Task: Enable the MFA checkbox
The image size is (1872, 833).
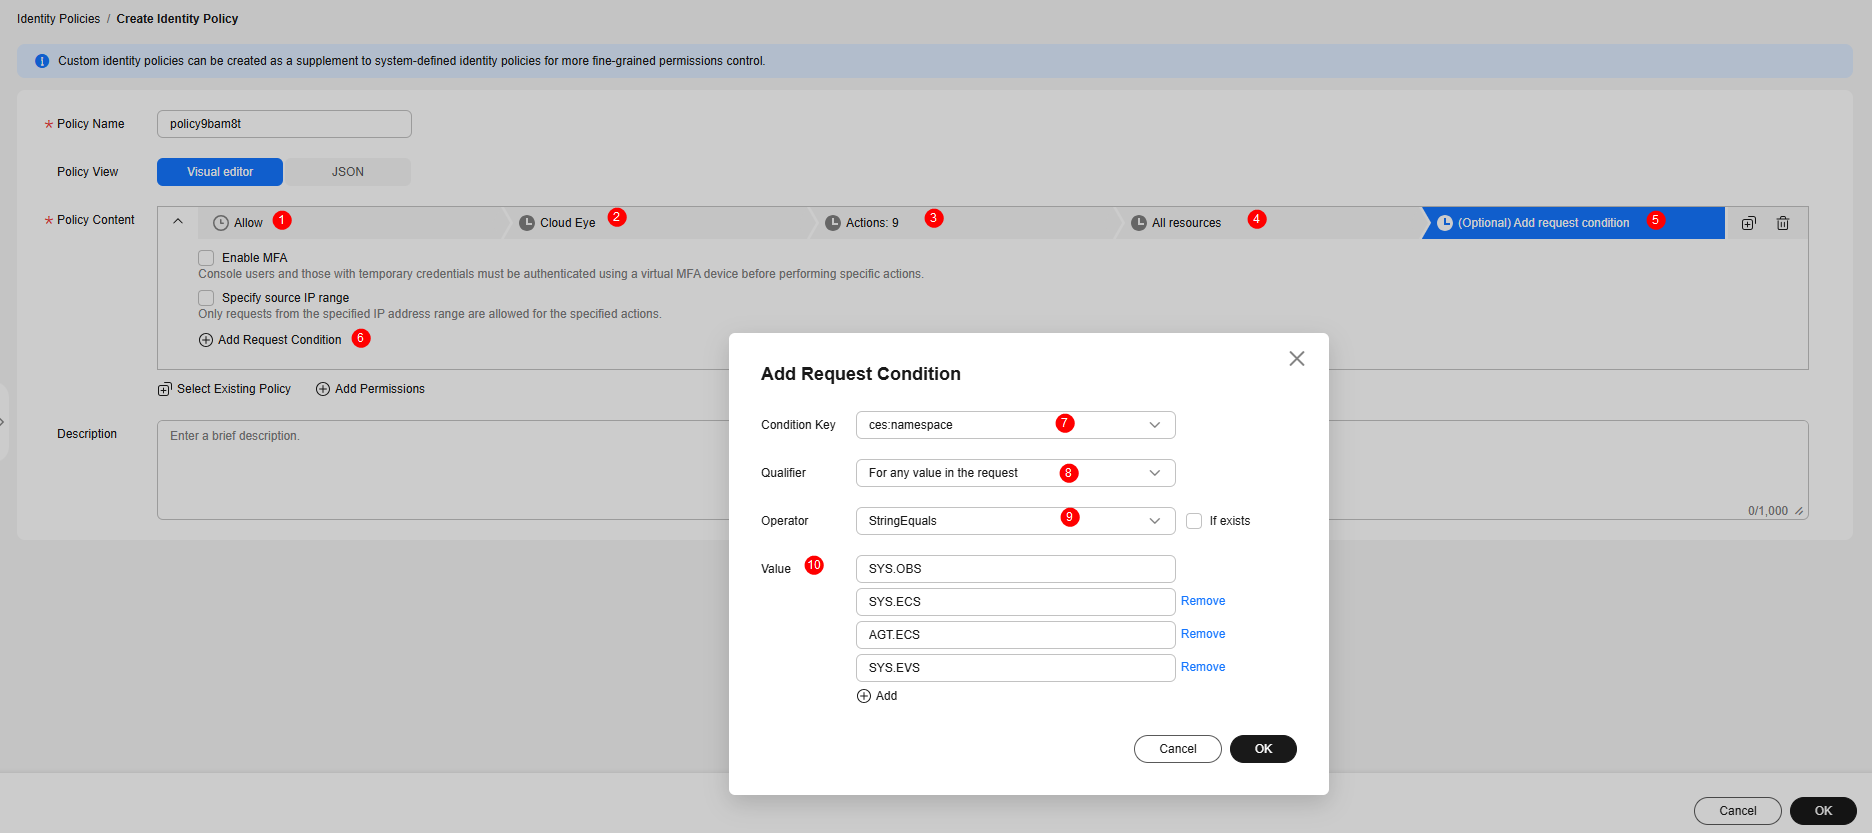Action: coord(206,258)
